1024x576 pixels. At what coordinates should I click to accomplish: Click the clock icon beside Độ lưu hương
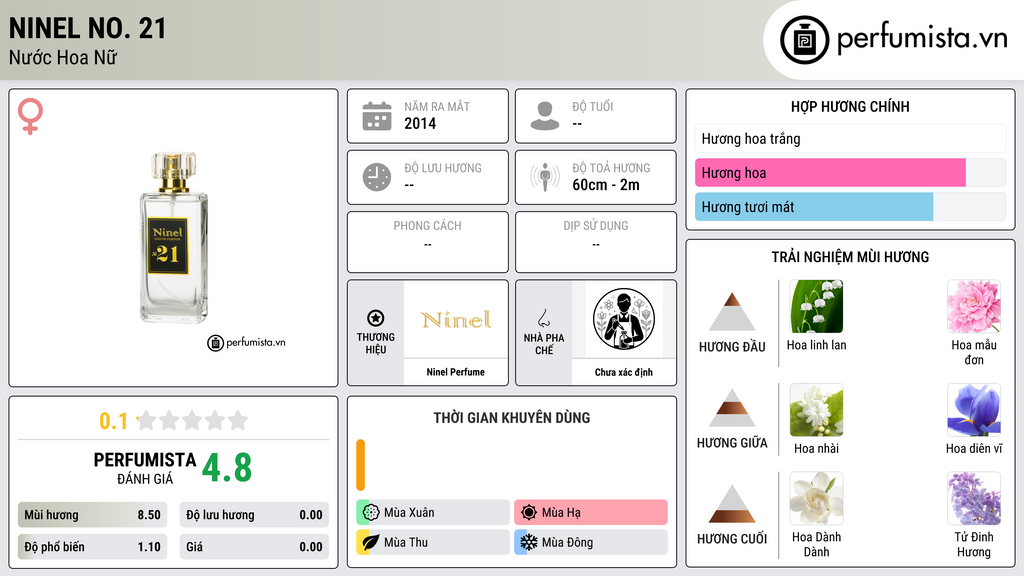pos(377,177)
